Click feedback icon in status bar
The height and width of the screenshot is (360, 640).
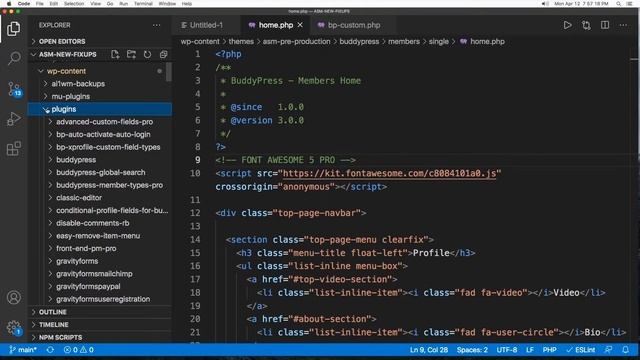click(609, 350)
